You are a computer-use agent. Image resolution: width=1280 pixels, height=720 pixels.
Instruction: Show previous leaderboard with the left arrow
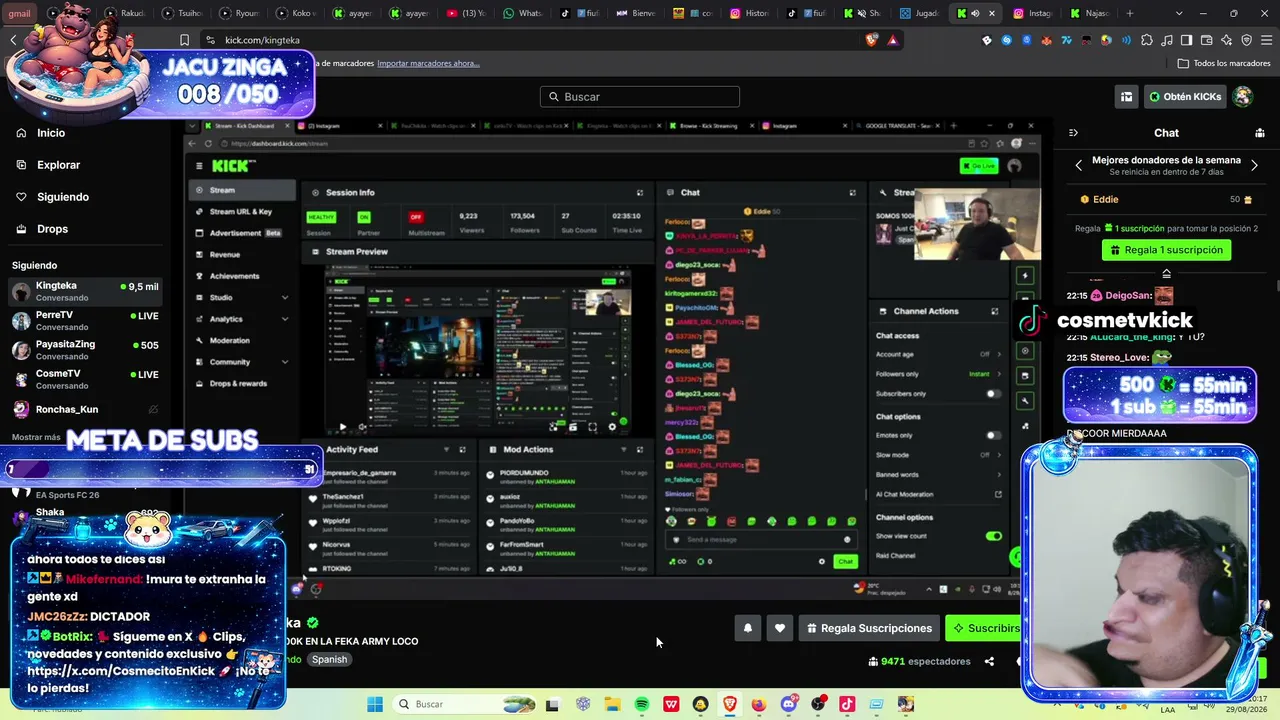coord(1079,166)
